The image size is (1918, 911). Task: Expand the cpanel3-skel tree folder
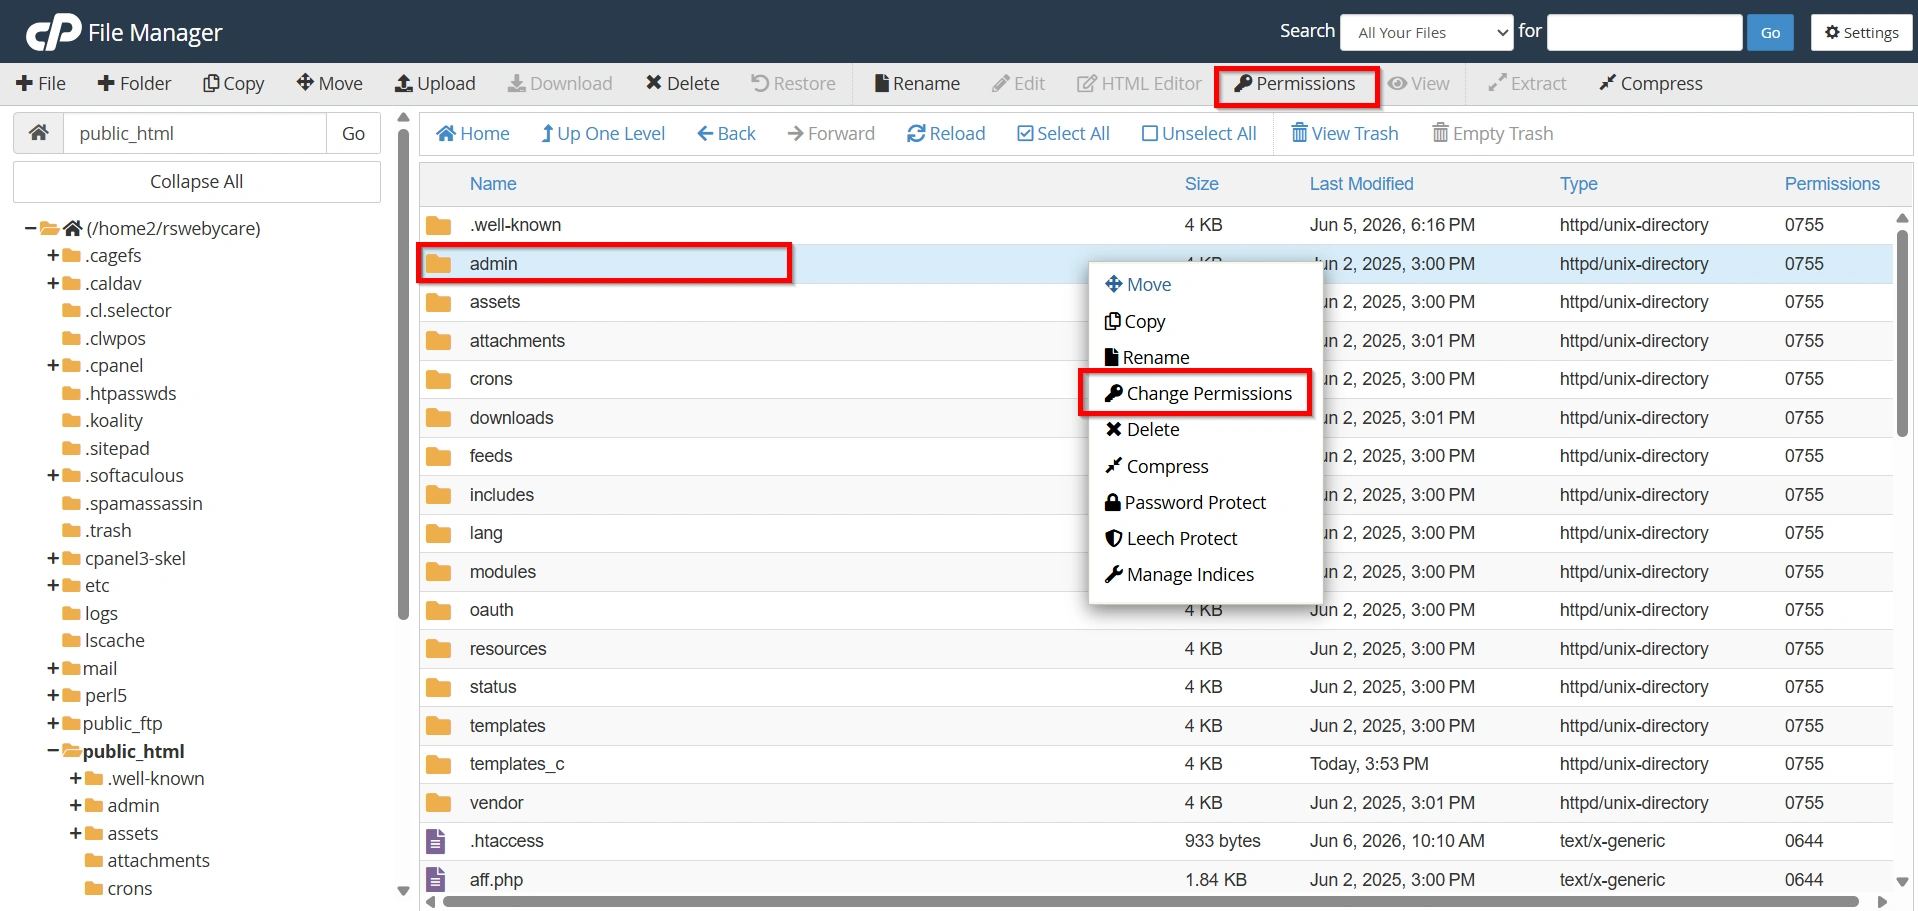(53, 558)
